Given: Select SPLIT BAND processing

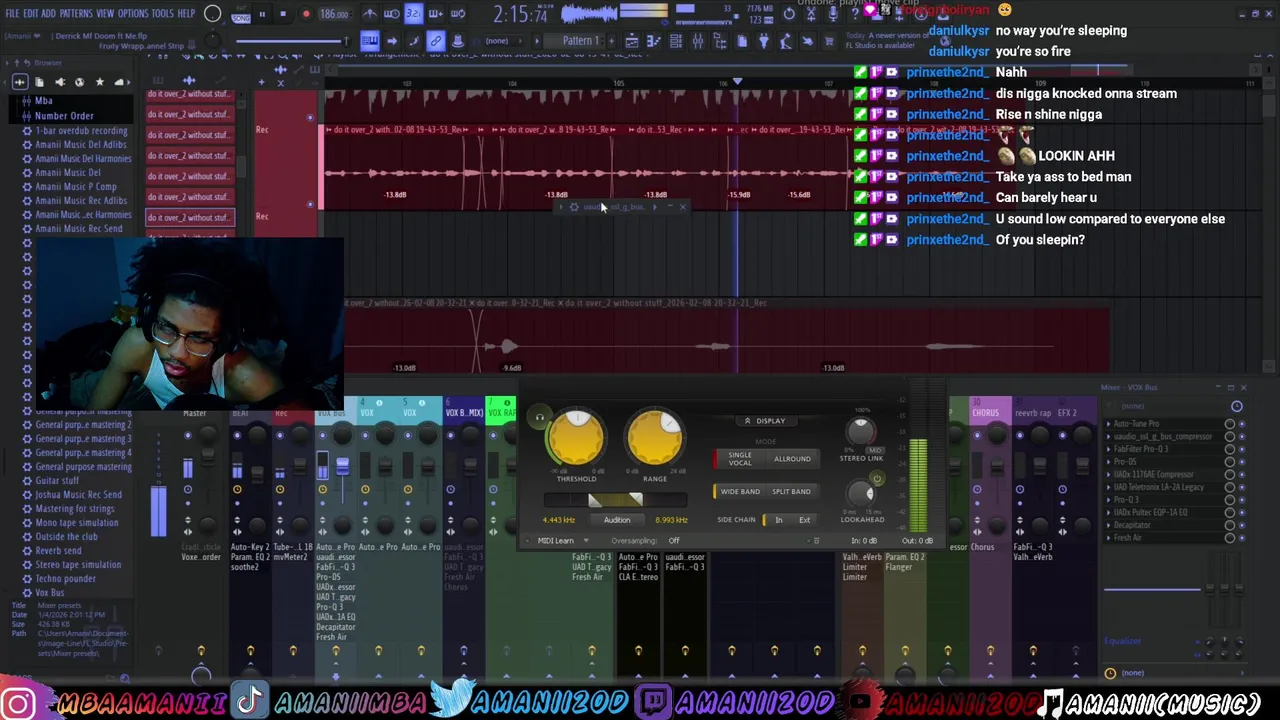Looking at the screenshot, I should 791,491.
